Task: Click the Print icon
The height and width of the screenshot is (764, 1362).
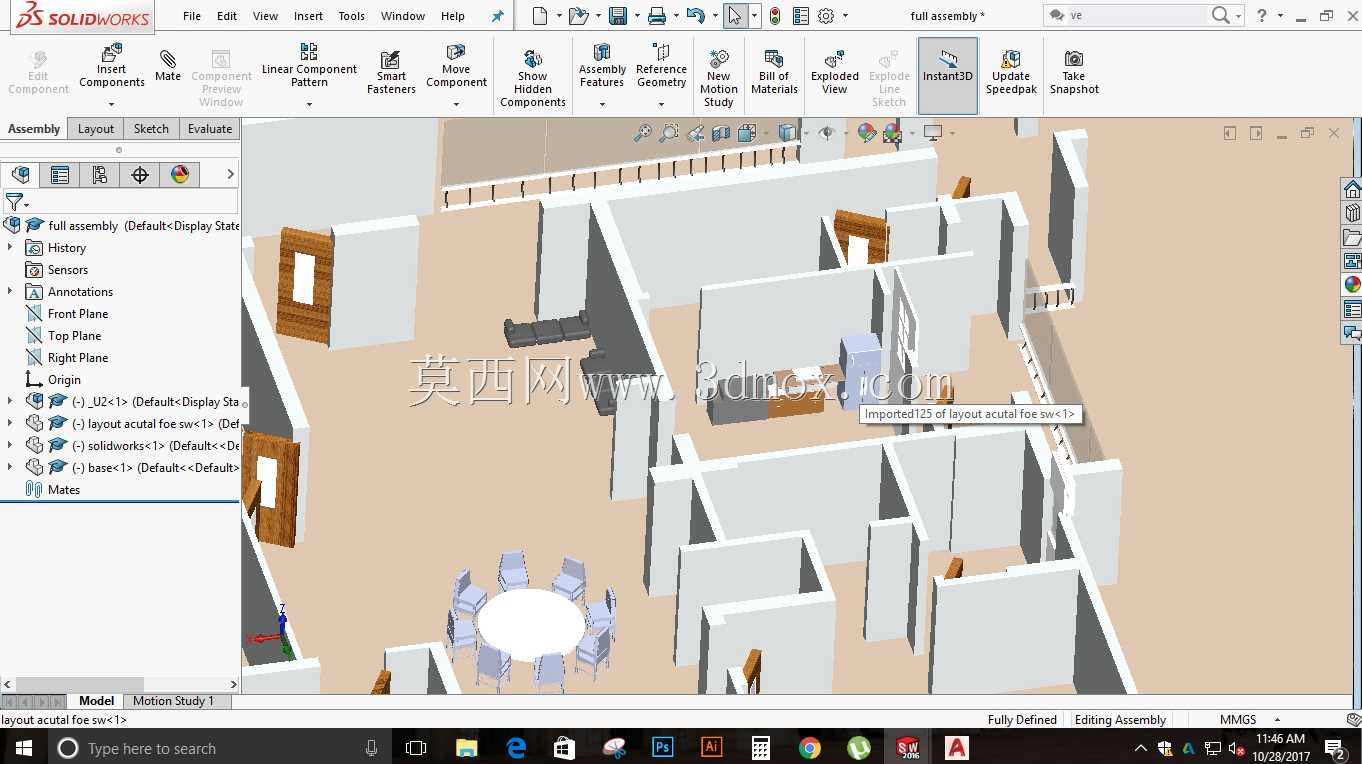Action: 656,16
